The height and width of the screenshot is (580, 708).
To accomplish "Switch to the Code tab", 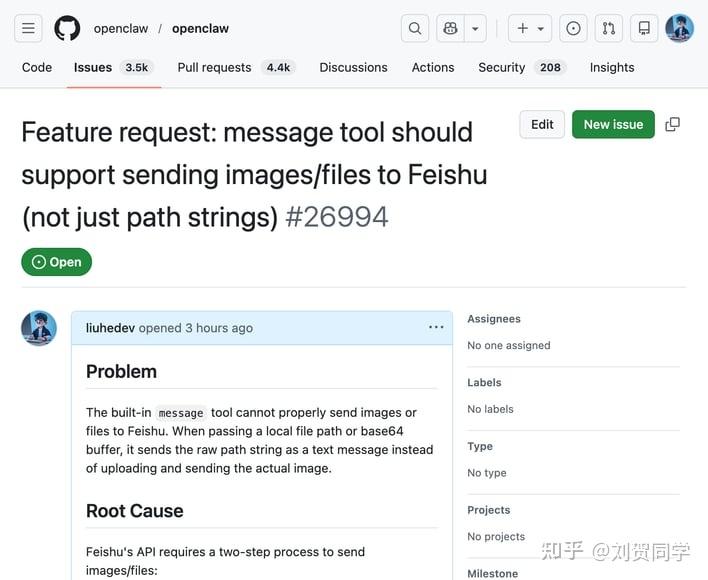I will point(37,67).
